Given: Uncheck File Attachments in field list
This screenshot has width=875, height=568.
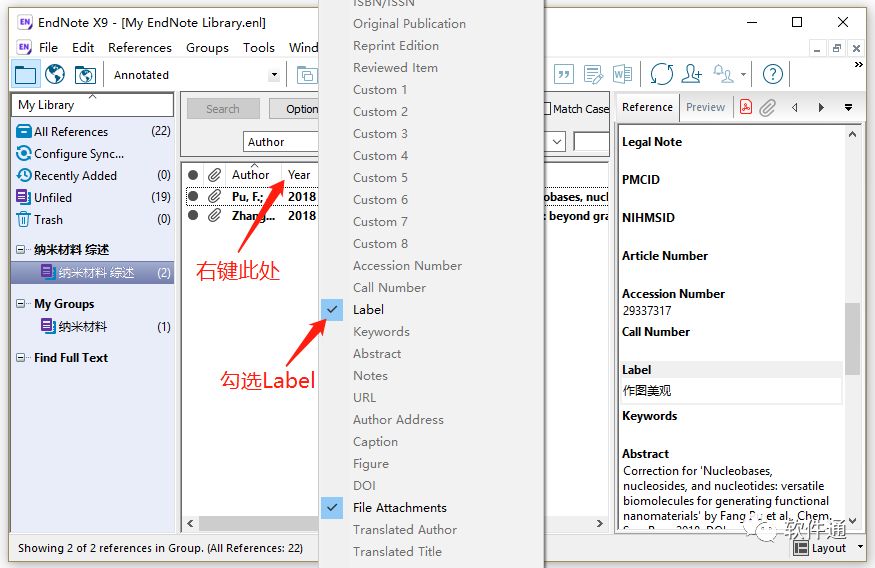Looking at the screenshot, I should pyautogui.click(x=332, y=507).
